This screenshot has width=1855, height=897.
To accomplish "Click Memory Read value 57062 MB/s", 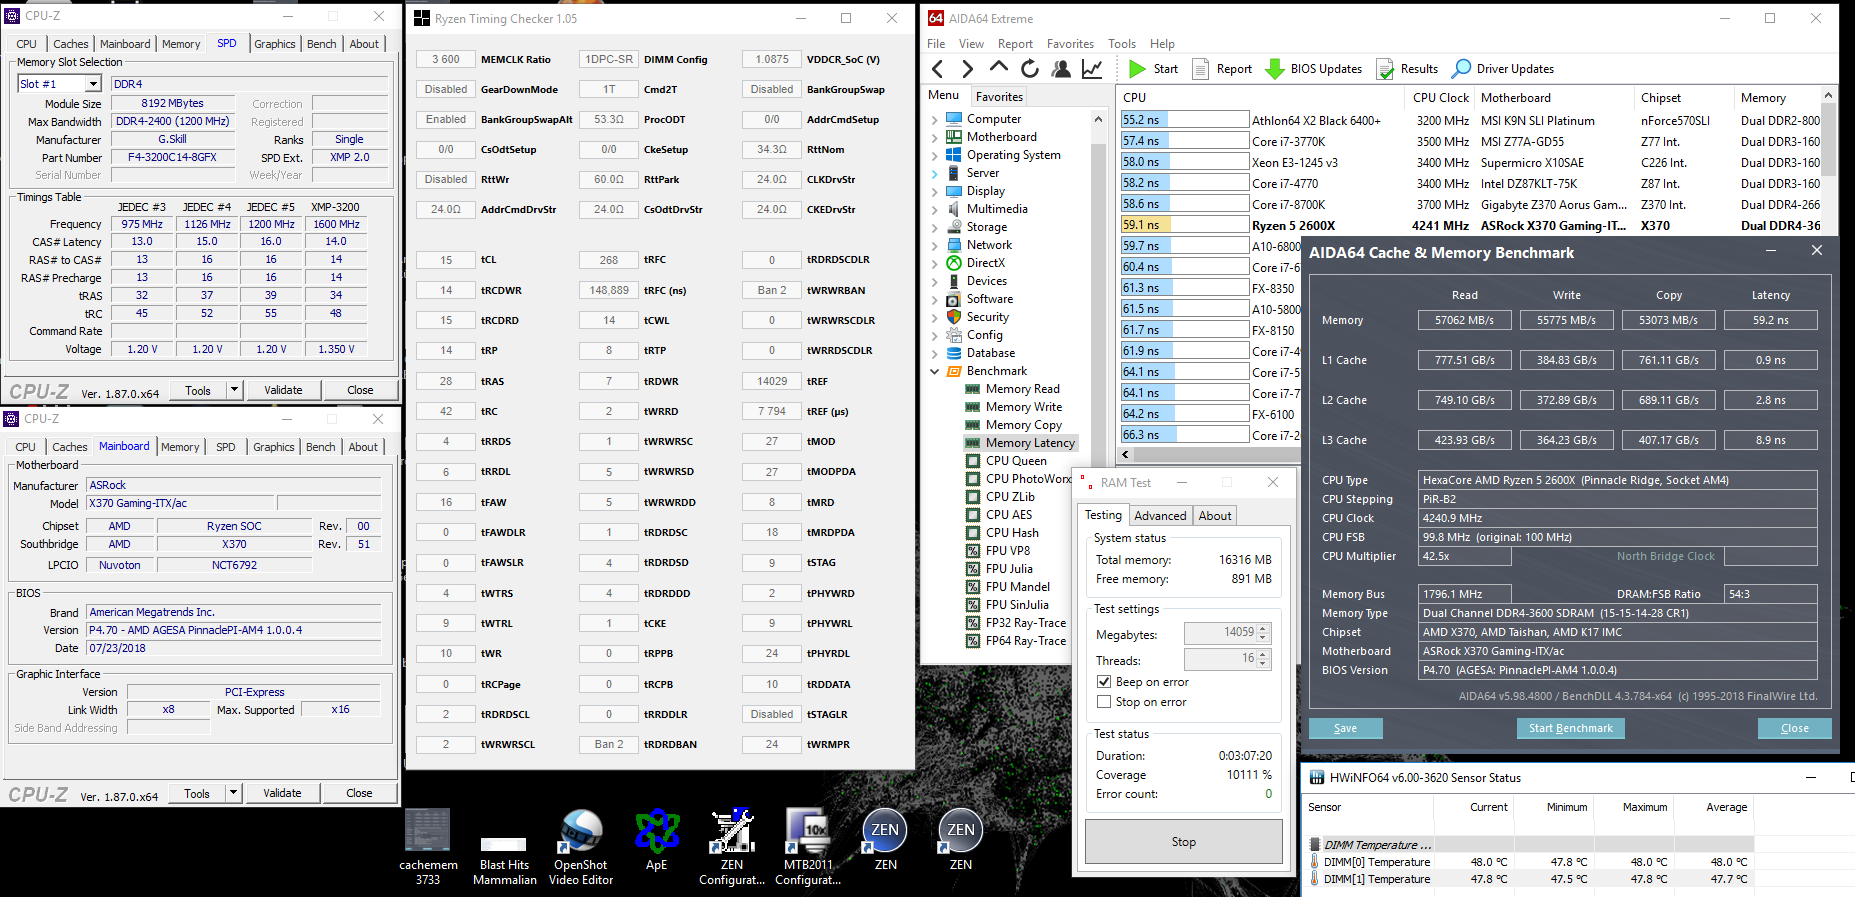I will pos(1464,320).
